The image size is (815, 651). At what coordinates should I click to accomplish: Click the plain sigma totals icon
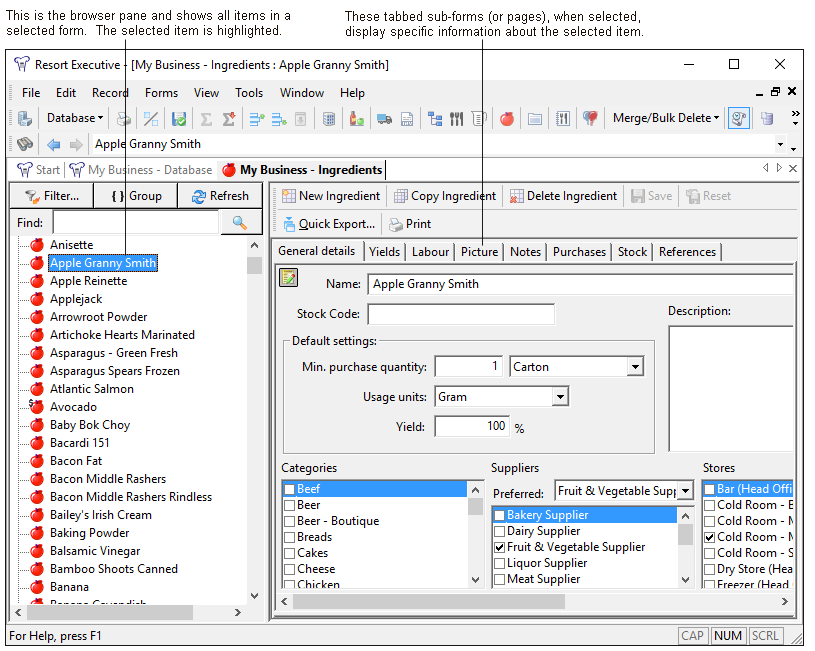[206, 119]
